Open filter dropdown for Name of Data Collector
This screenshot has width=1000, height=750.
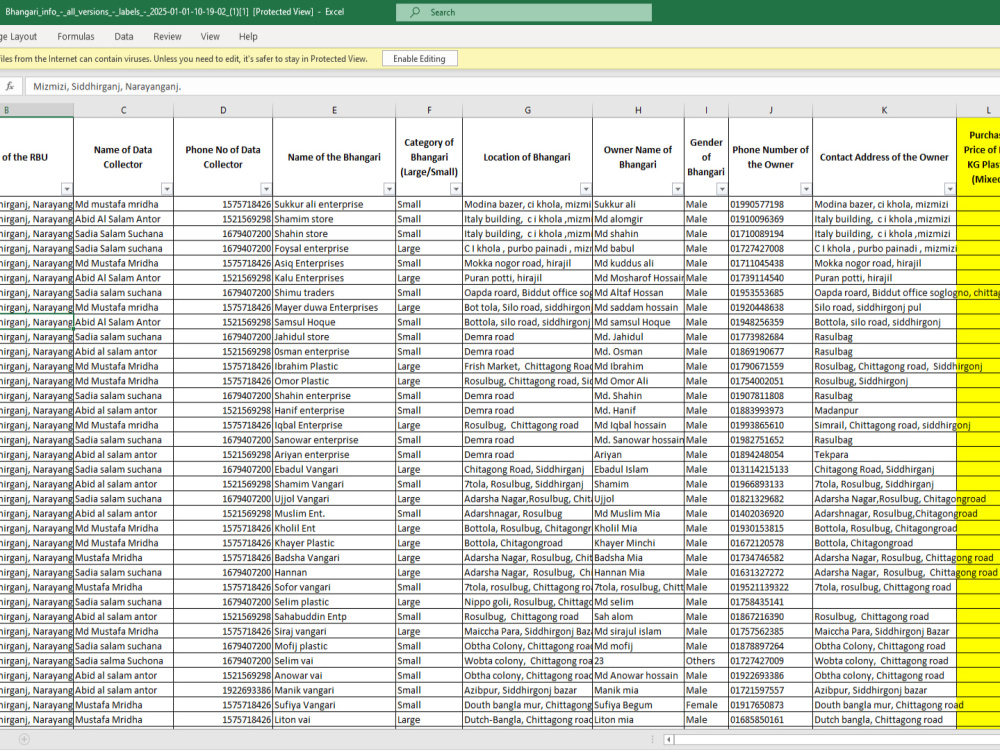(x=166, y=189)
